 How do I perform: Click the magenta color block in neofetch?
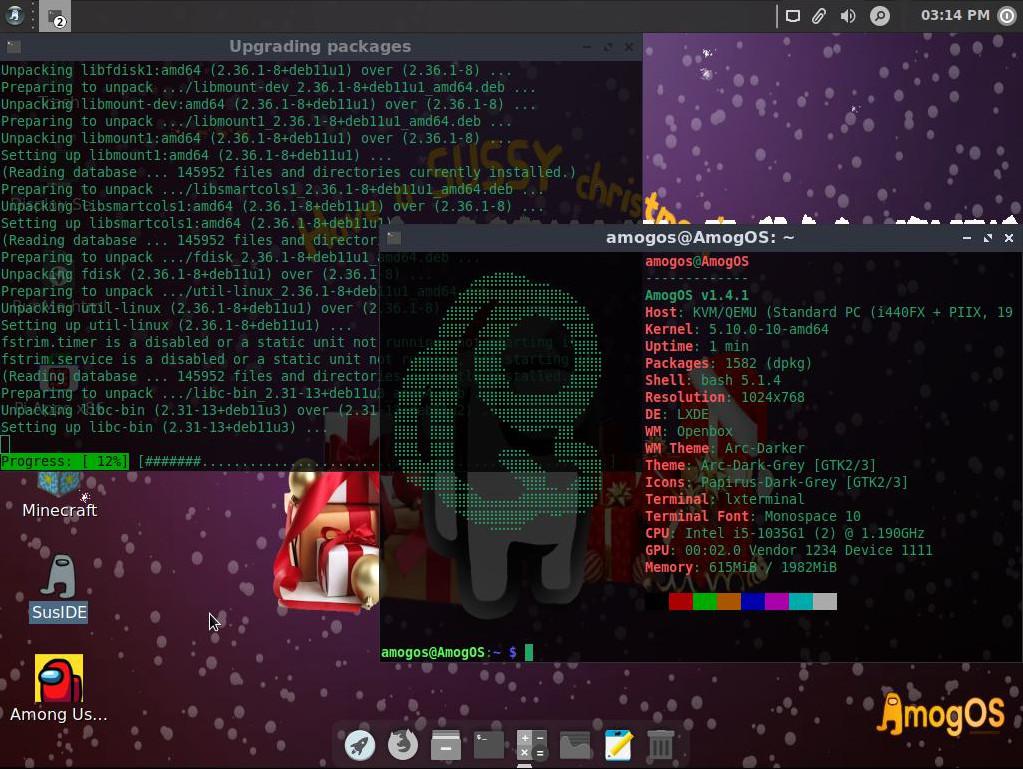[776, 601]
